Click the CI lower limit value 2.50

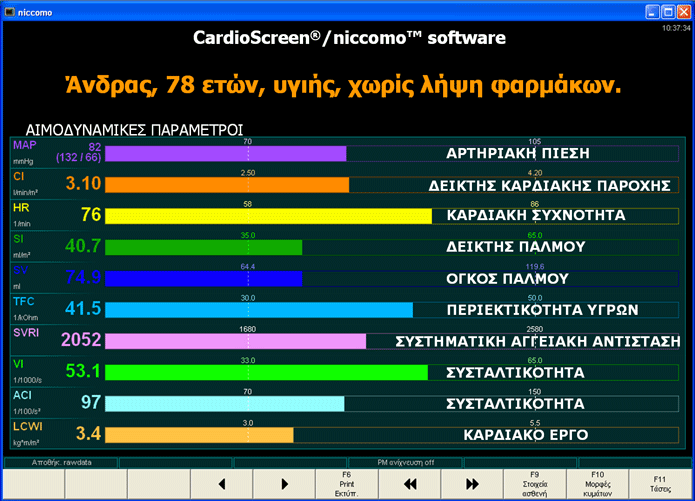pyautogui.click(x=248, y=173)
